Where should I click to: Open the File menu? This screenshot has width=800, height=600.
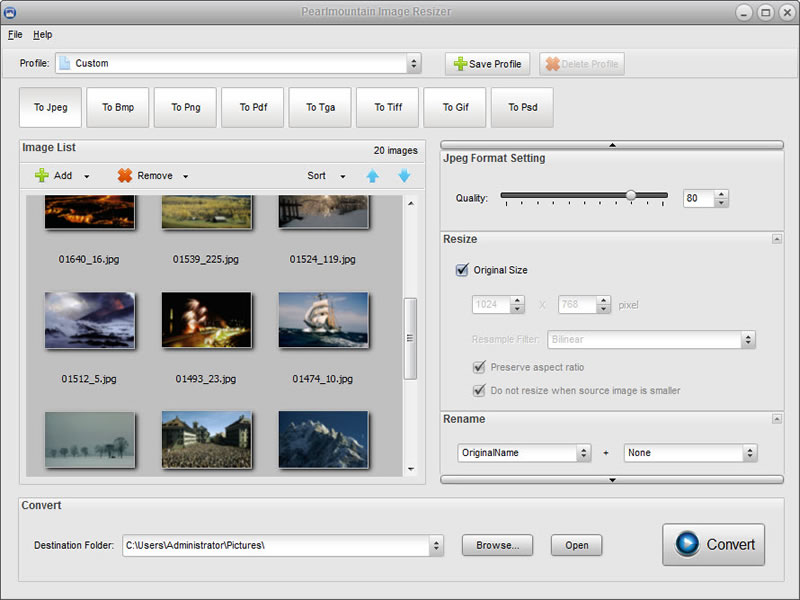click(15, 35)
